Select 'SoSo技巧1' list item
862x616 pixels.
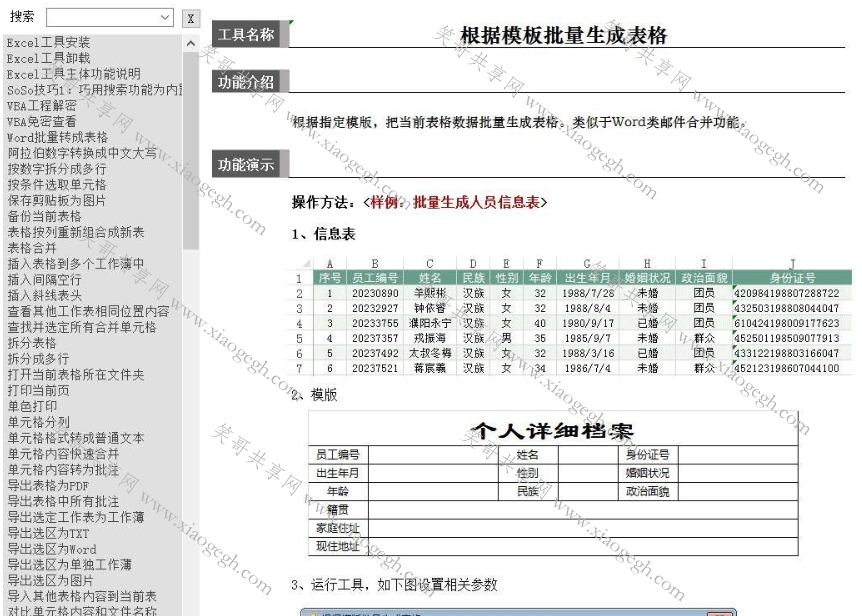tap(93, 90)
